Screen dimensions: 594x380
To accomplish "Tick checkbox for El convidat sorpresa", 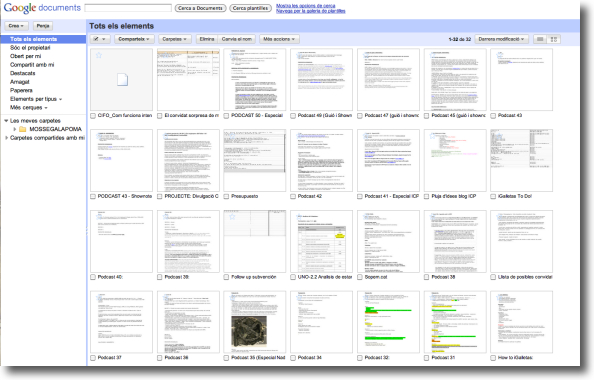I will (160, 116).
